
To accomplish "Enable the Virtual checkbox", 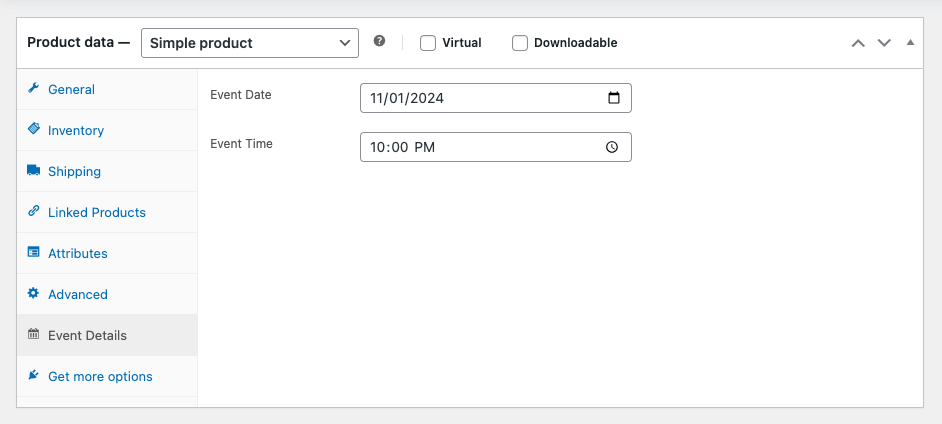I will click(428, 43).
